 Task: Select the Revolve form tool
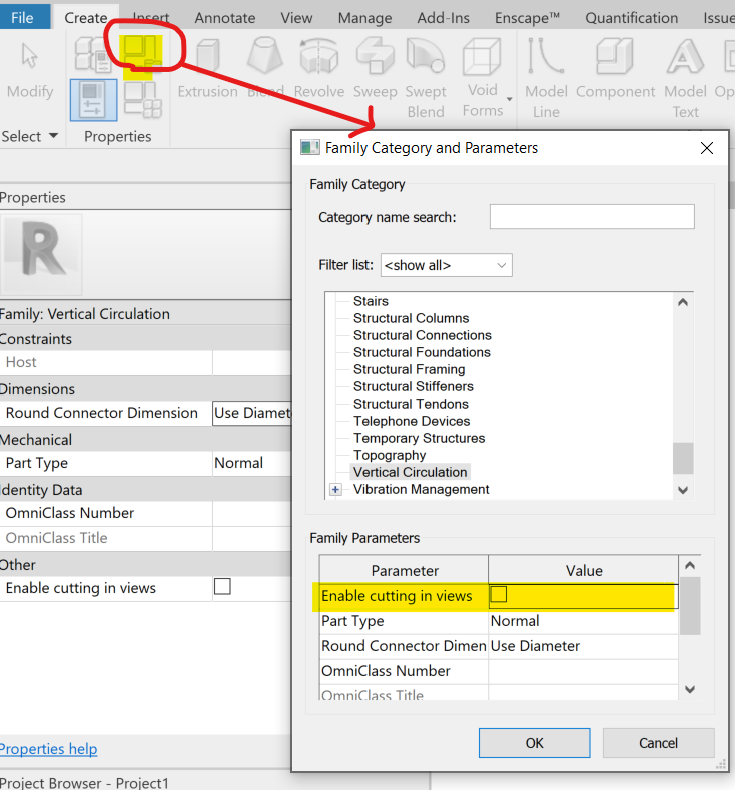coord(318,70)
